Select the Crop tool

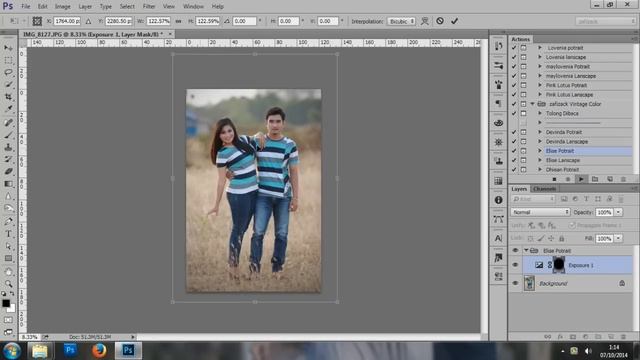[8, 97]
